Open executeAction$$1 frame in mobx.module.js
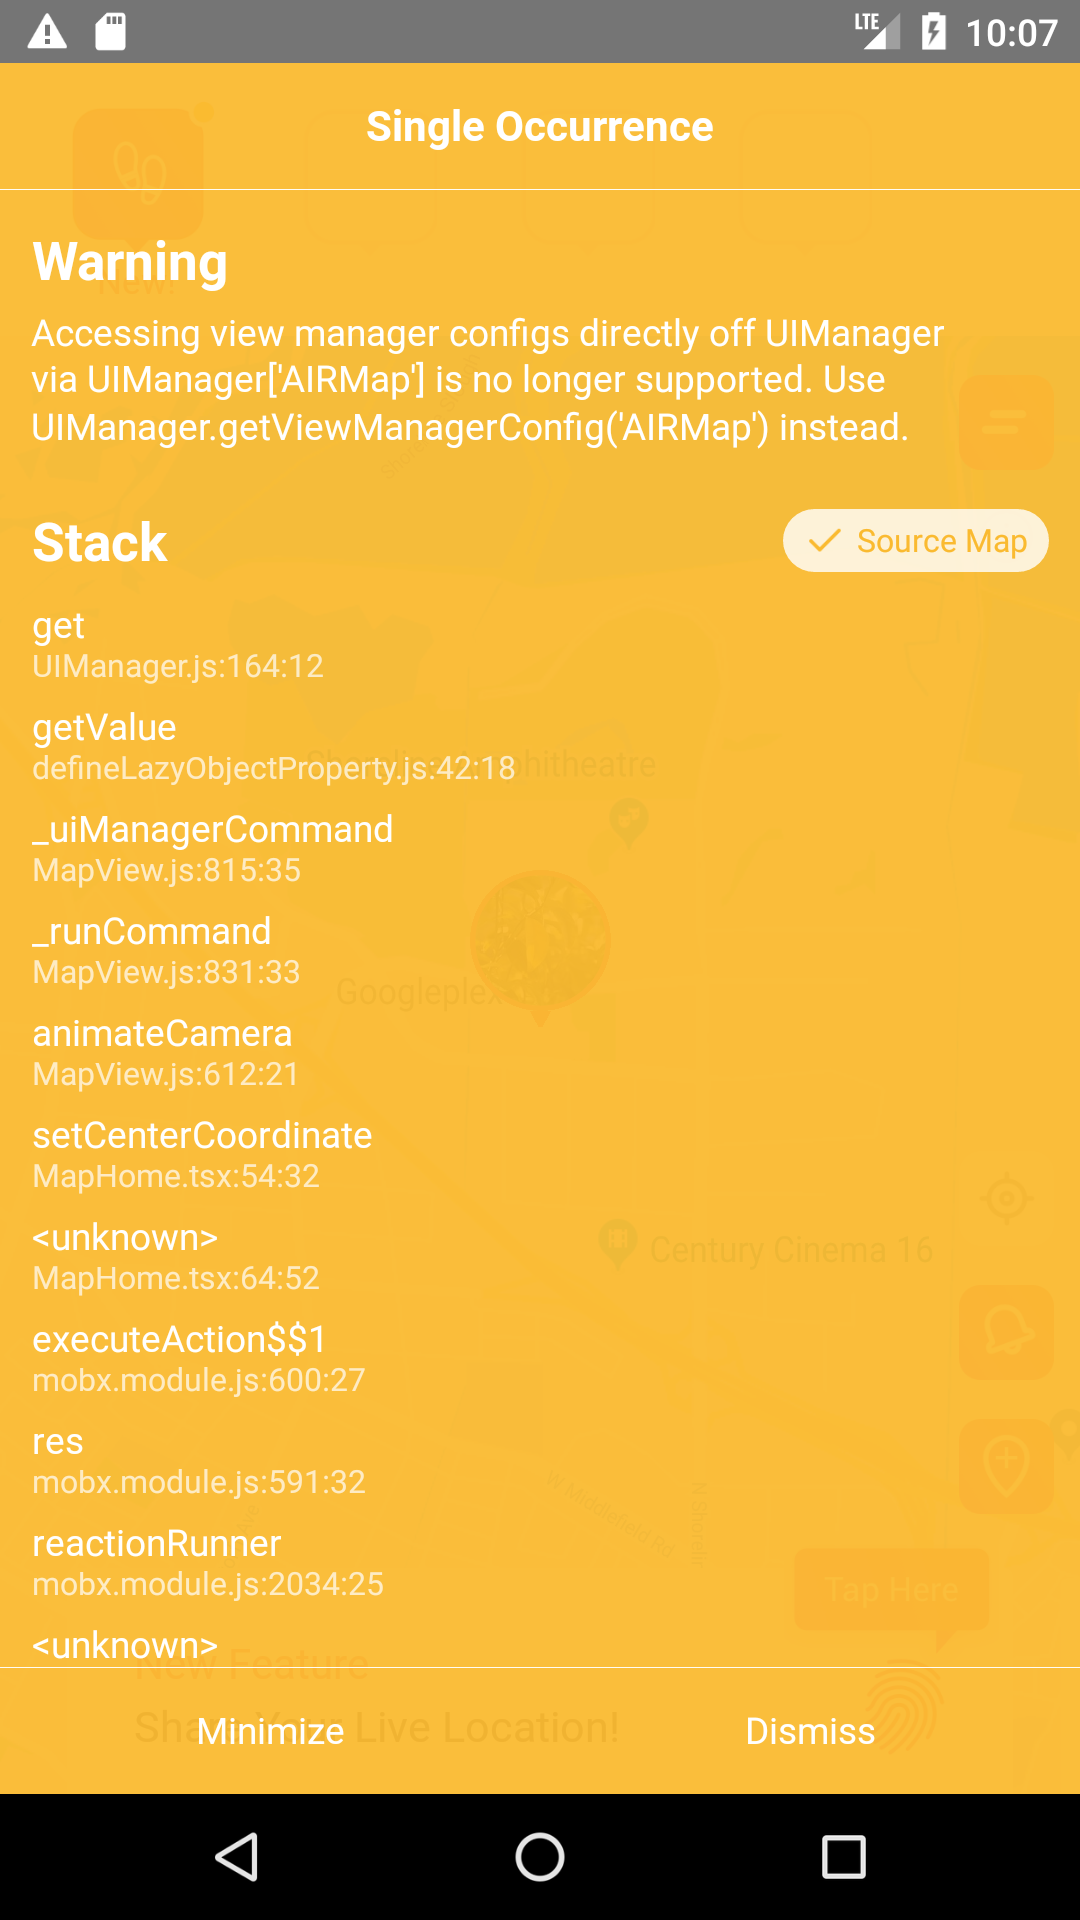 pyautogui.click(x=182, y=1358)
